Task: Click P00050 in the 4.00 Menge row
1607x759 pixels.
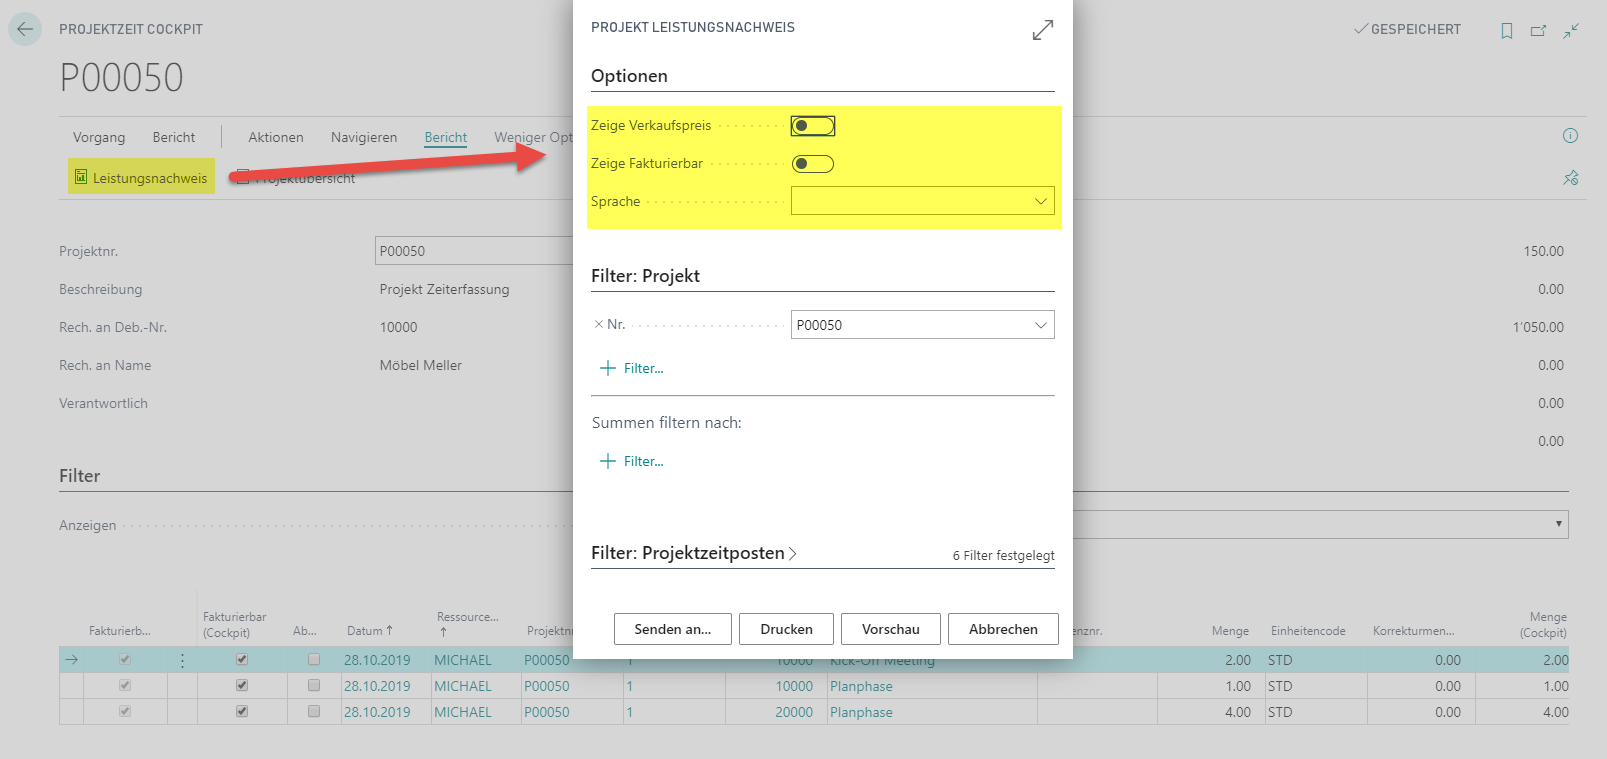Action: pyautogui.click(x=547, y=712)
